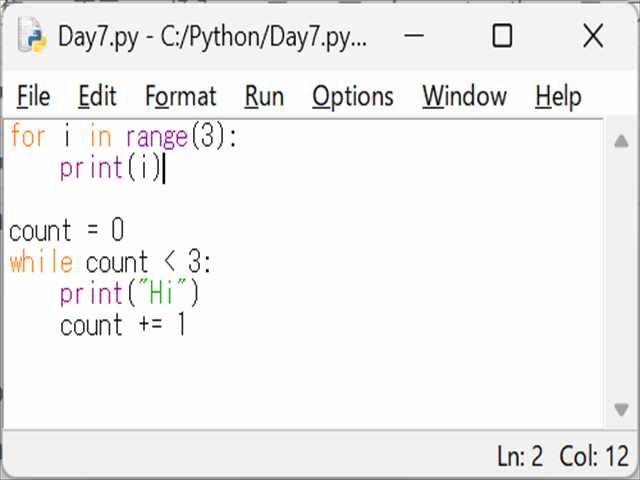
Task: Click the window title 'Day7.py - C:/Python/Day7.py...'
Action: pyautogui.click(x=212, y=37)
